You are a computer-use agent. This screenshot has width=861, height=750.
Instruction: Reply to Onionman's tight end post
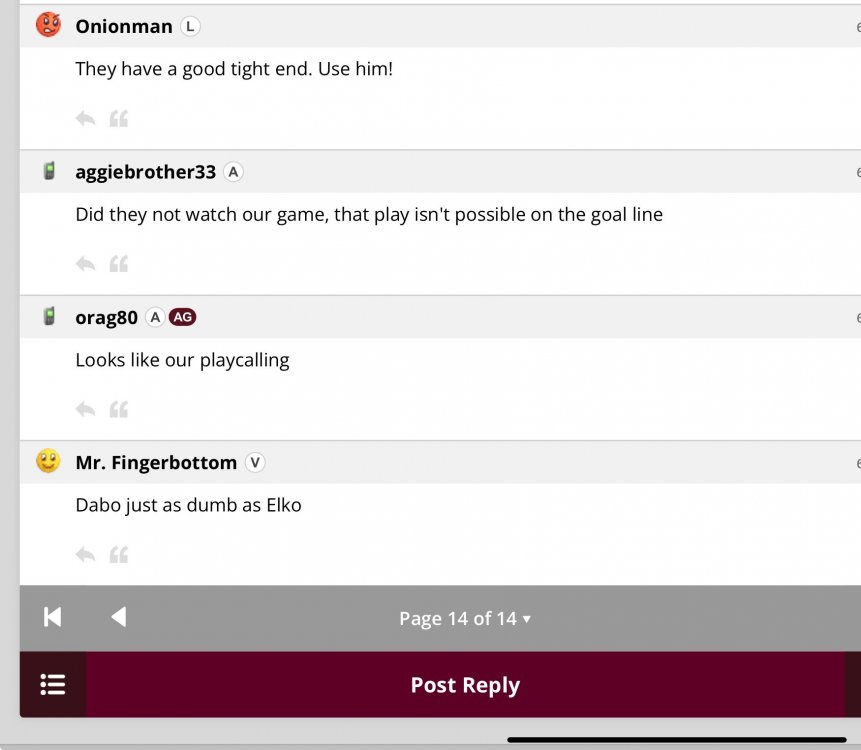click(85, 119)
